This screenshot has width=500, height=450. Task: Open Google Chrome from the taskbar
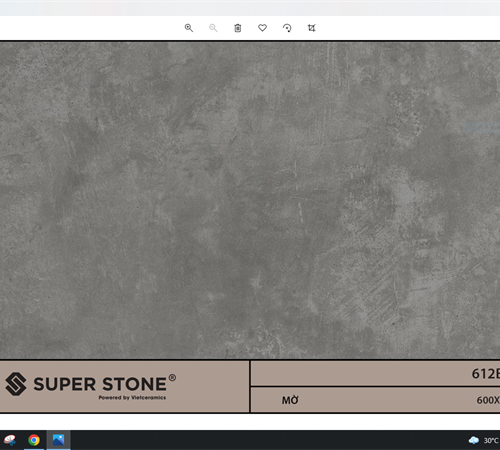[x=34, y=440]
